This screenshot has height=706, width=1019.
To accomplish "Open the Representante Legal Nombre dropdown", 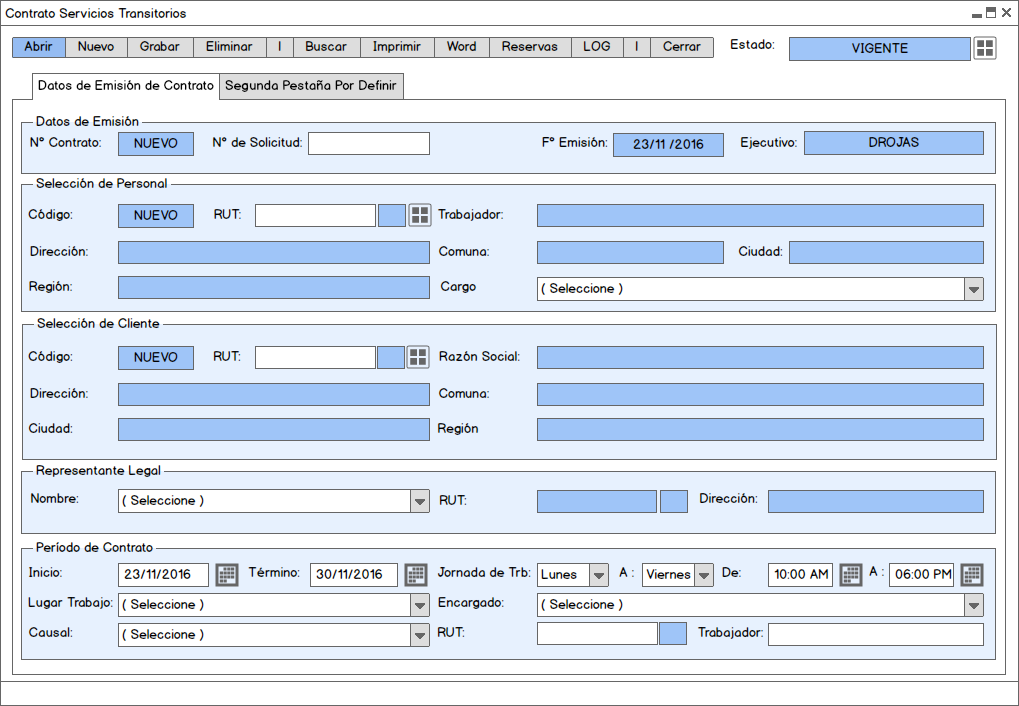I will (x=420, y=501).
